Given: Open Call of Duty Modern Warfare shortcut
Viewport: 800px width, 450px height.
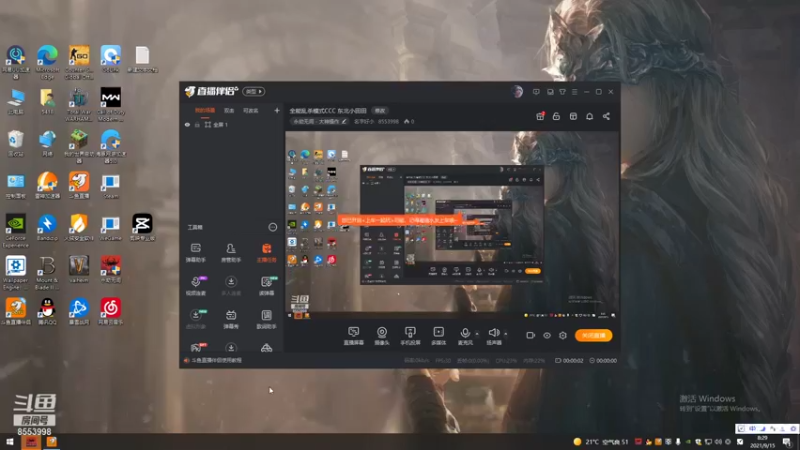Looking at the screenshot, I should (x=111, y=105).
